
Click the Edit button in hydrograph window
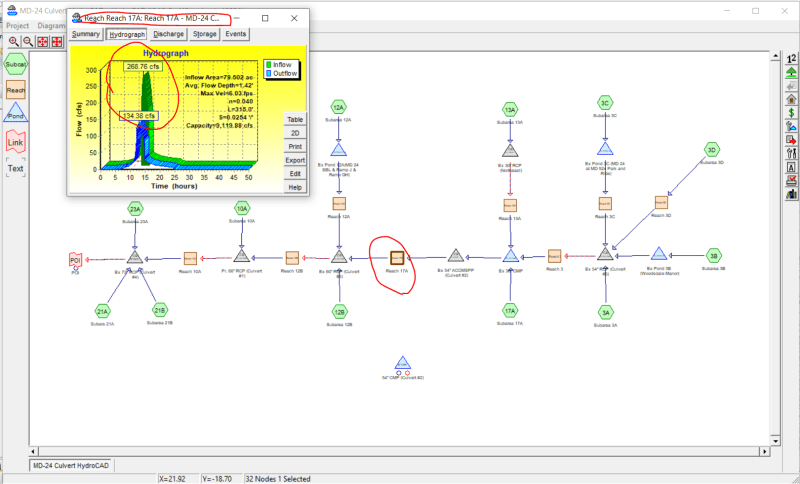[x=295, y=173]
